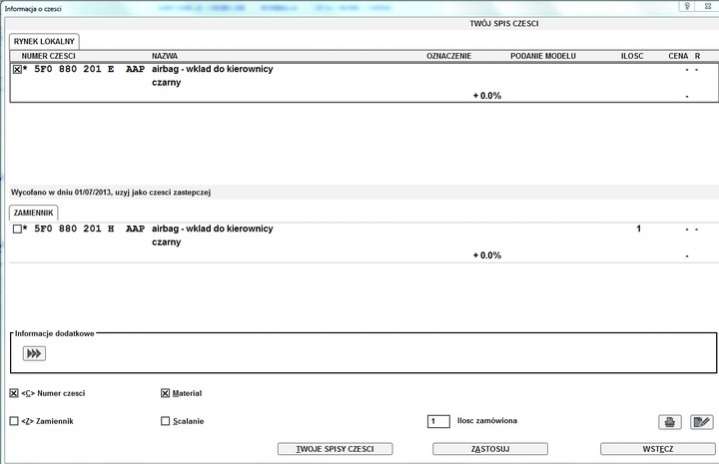Click the NAZWA column header
The image size is (719, 464).
[165, 55]
